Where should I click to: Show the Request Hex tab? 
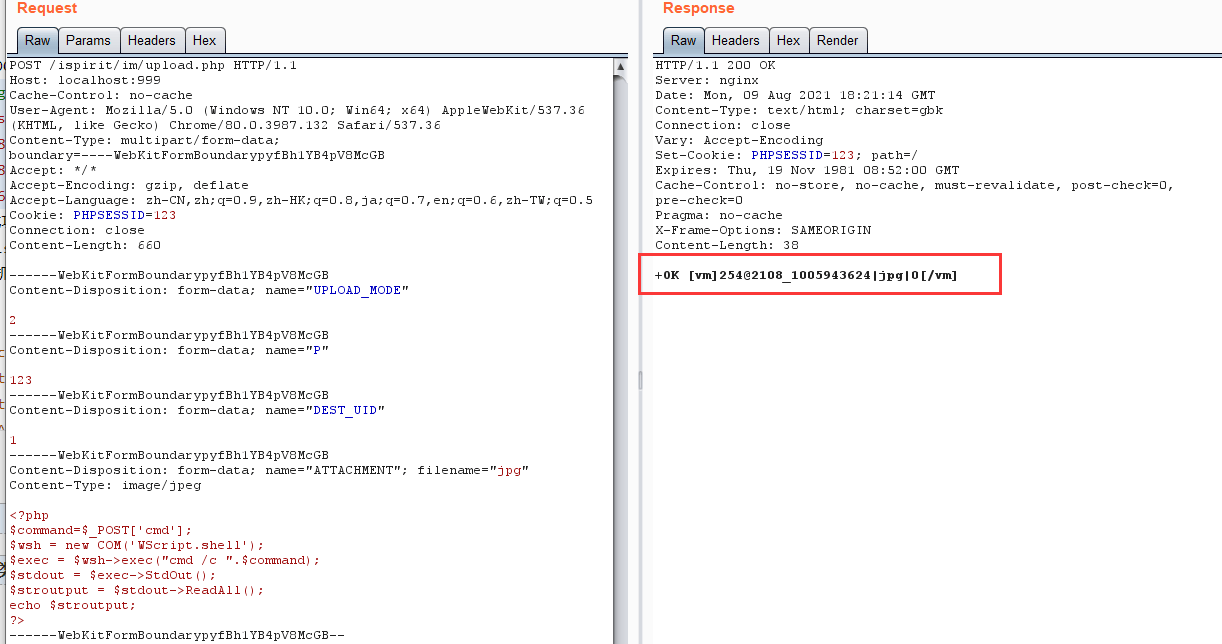205,41
